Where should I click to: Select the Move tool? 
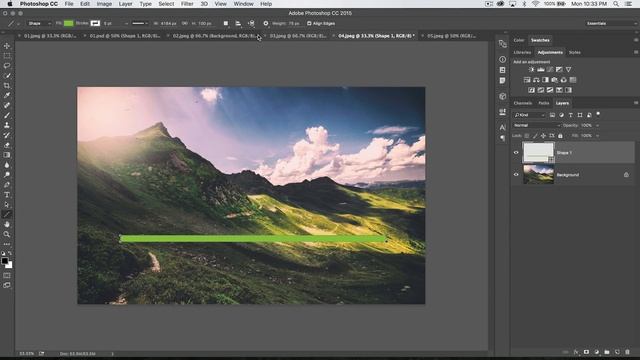click(x=7, y=46)
